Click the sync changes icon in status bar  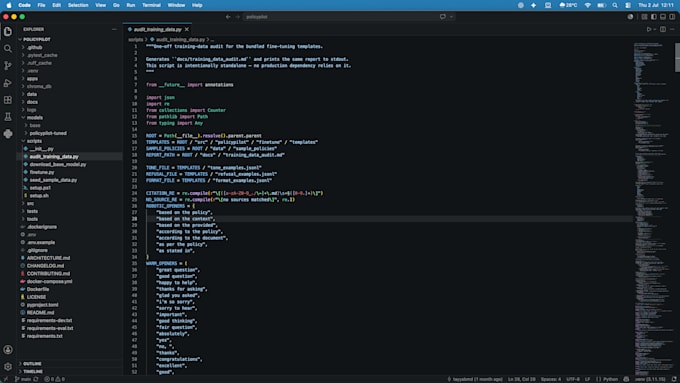pos(36,379)
